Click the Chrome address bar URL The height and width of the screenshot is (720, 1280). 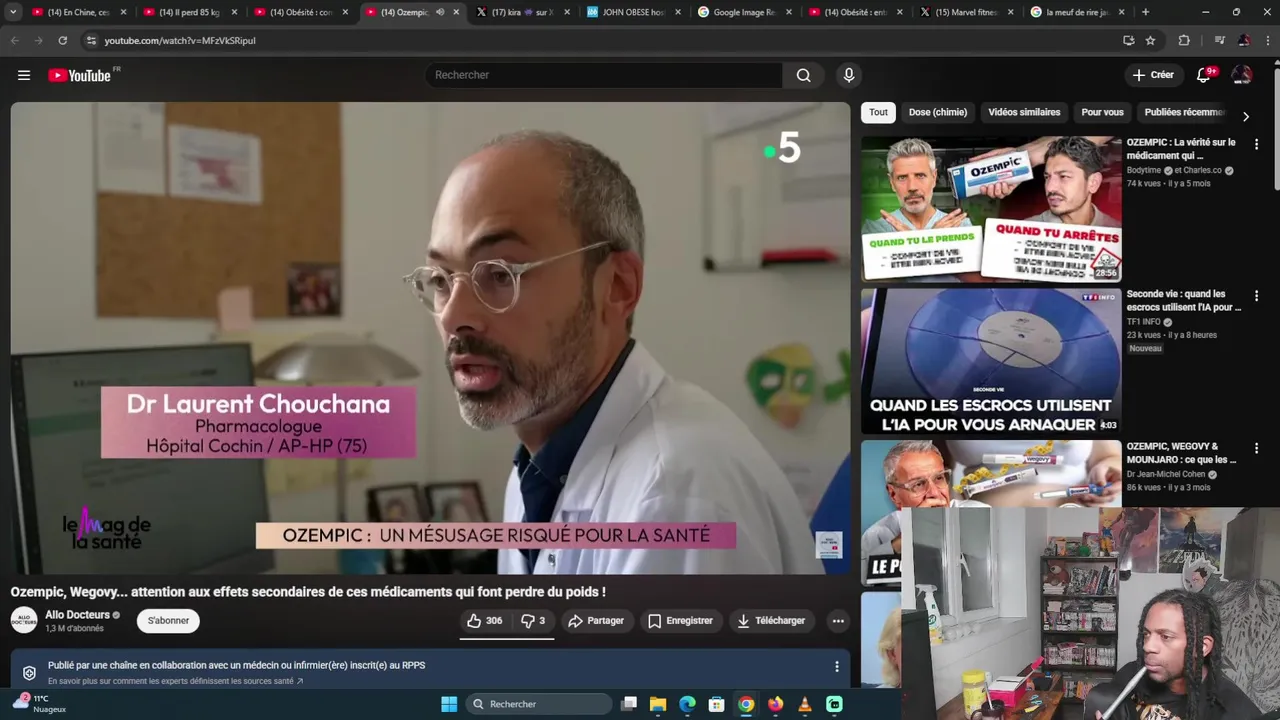180,40
